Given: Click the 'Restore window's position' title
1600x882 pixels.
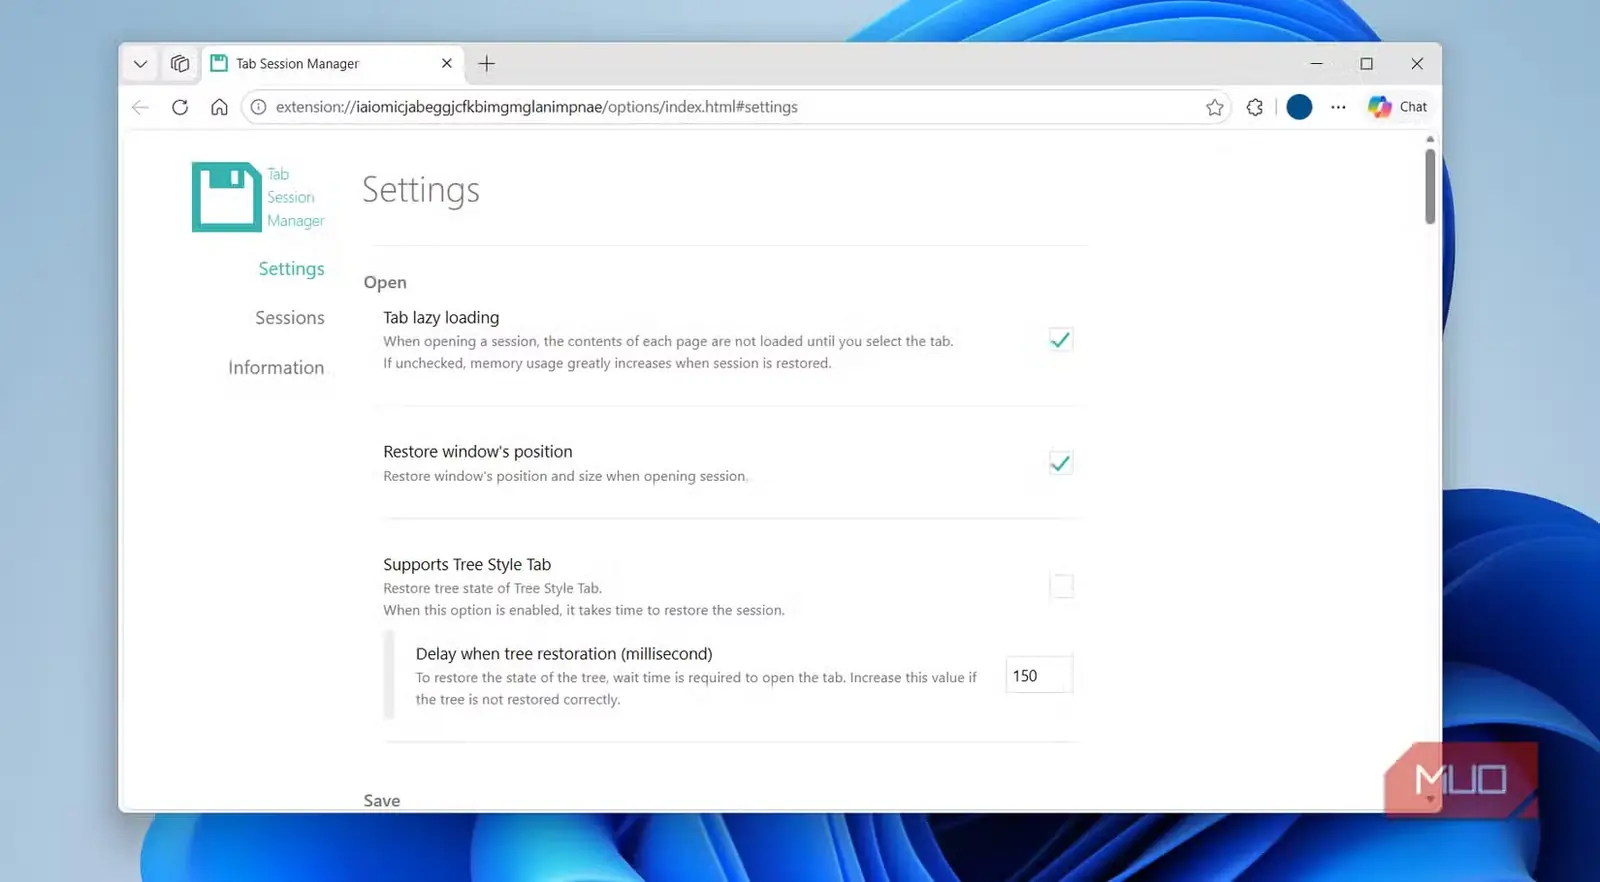Looking at the screenshot, I should pos(478,452).
